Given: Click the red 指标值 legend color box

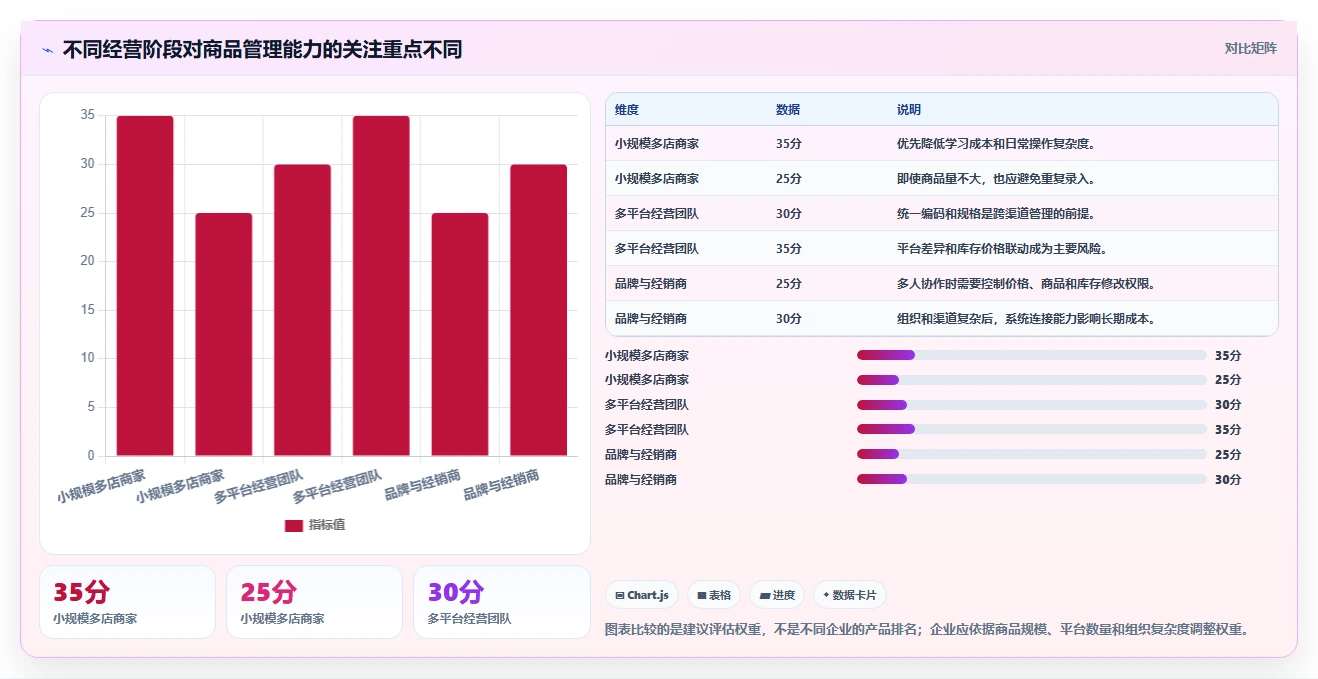Looking at the screenshot, I should tap(293, 525).
